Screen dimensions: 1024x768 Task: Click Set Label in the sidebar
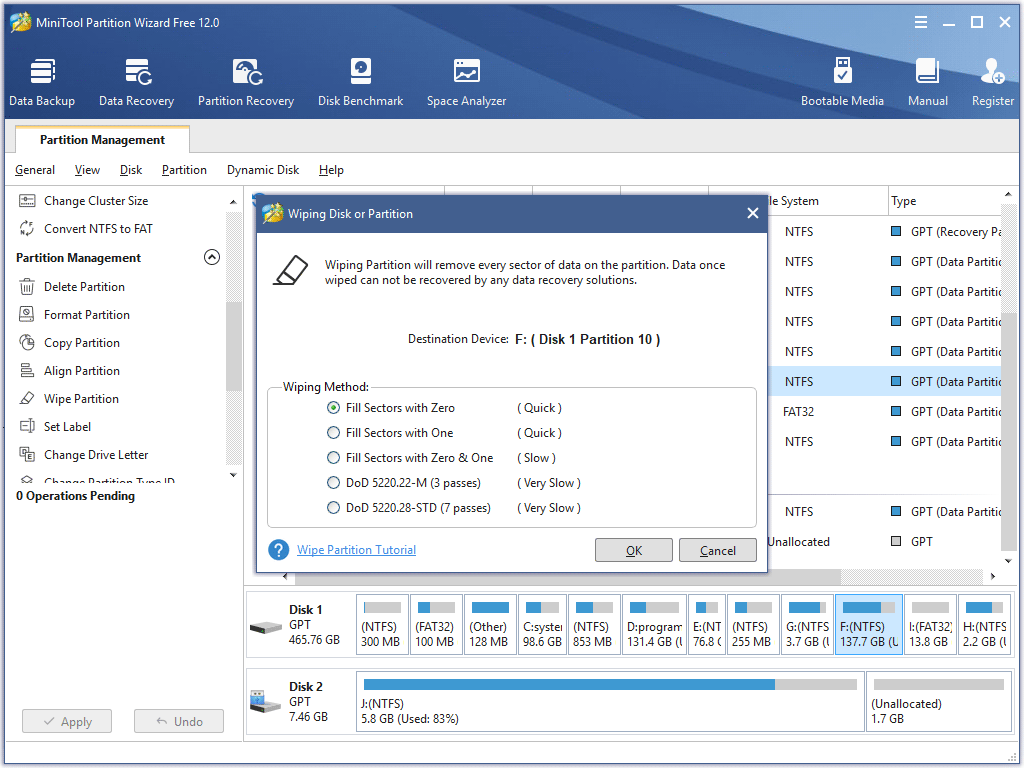[x=67, y=426]
